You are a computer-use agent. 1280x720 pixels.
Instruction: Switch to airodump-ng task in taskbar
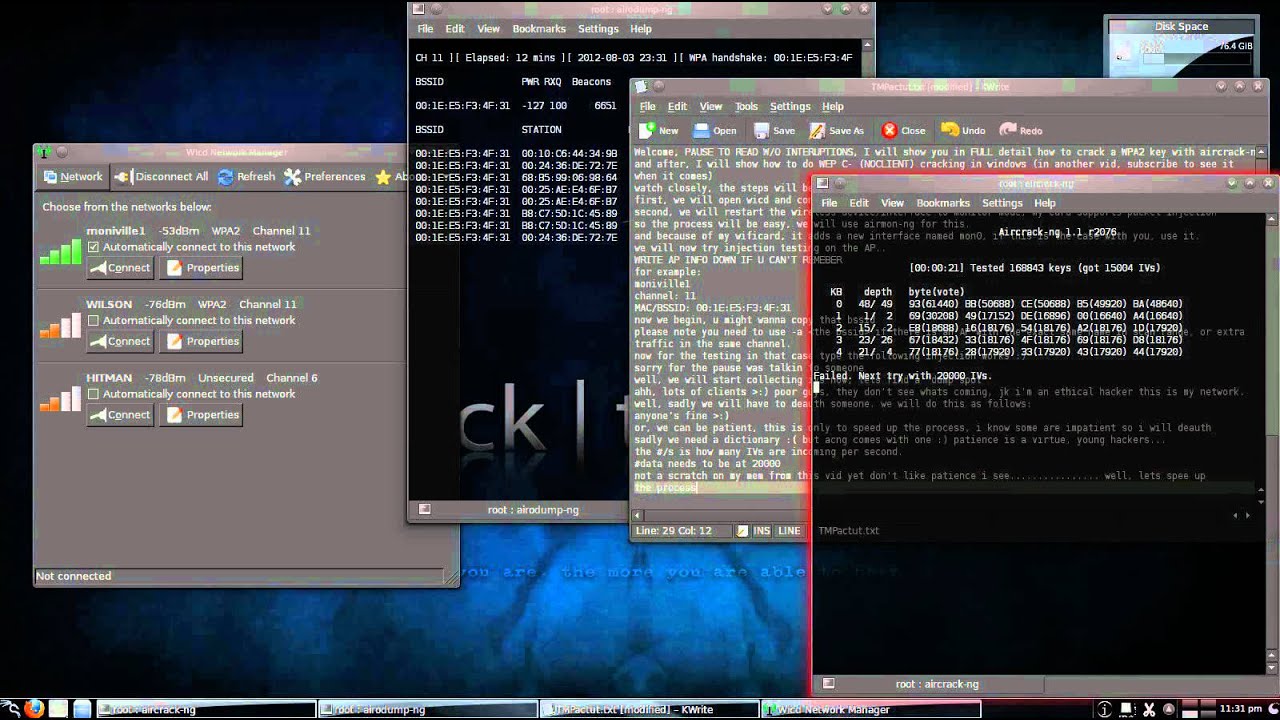click(x=428, y=710)
